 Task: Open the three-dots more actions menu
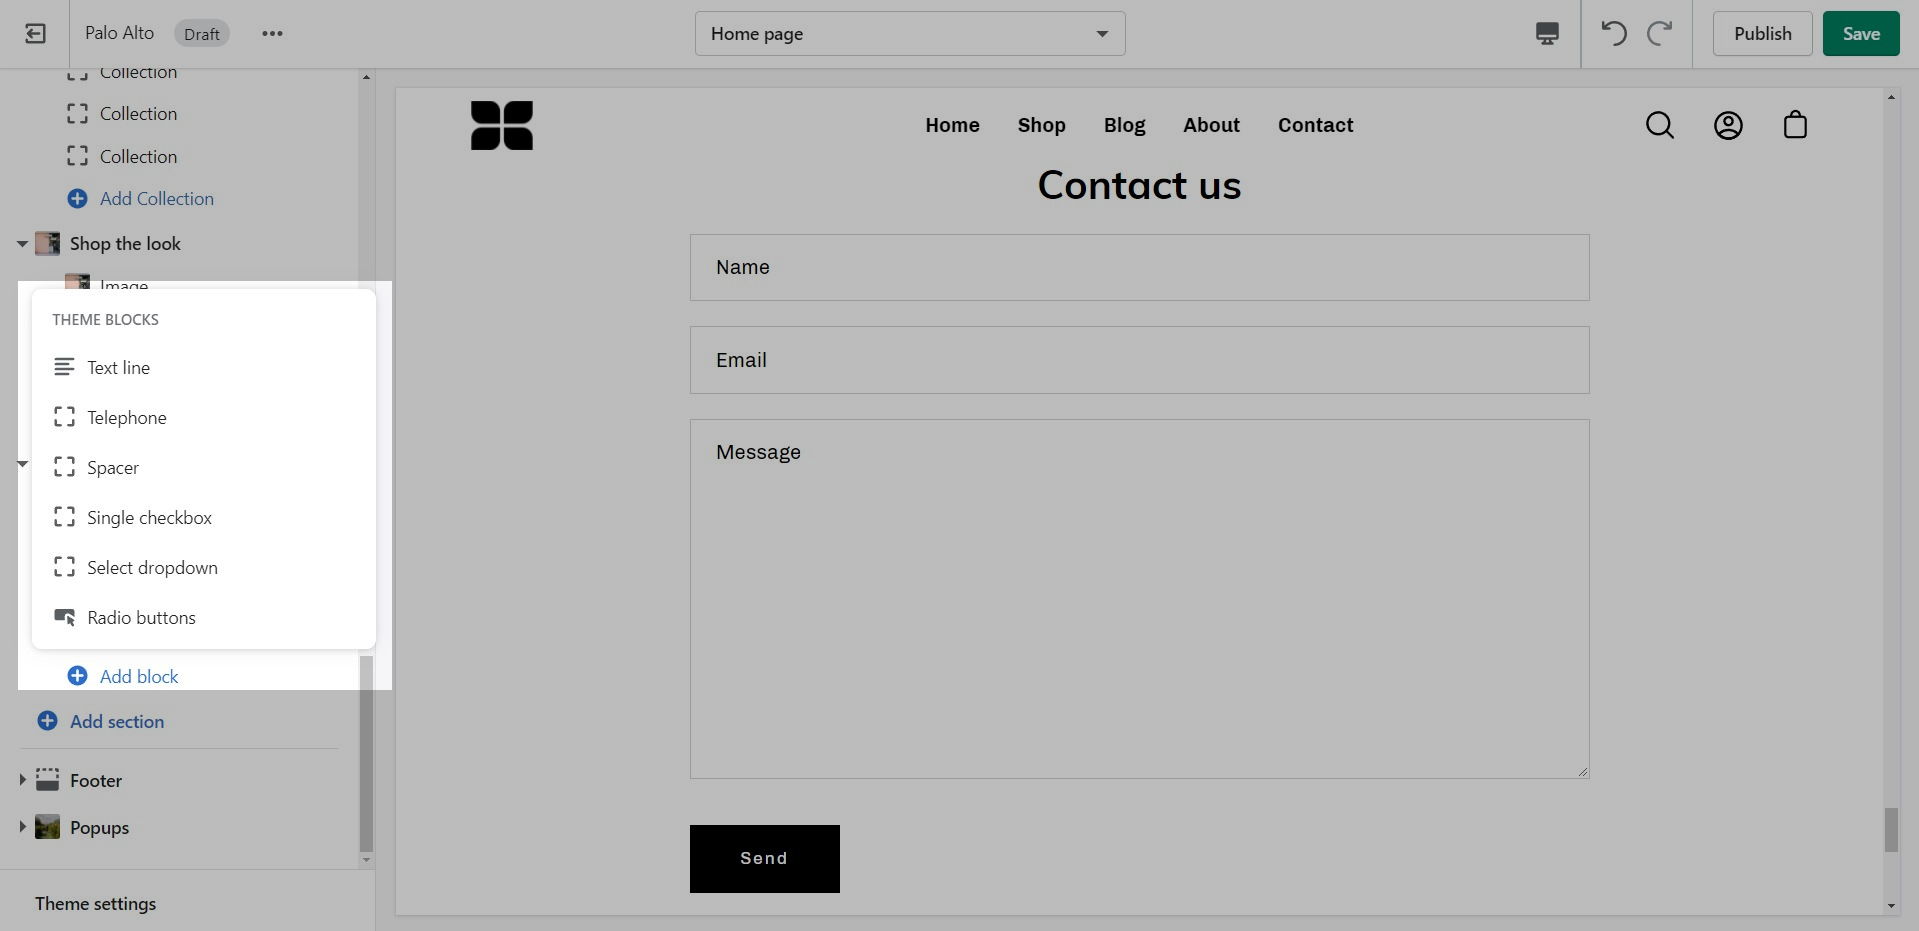pos(272,34)
